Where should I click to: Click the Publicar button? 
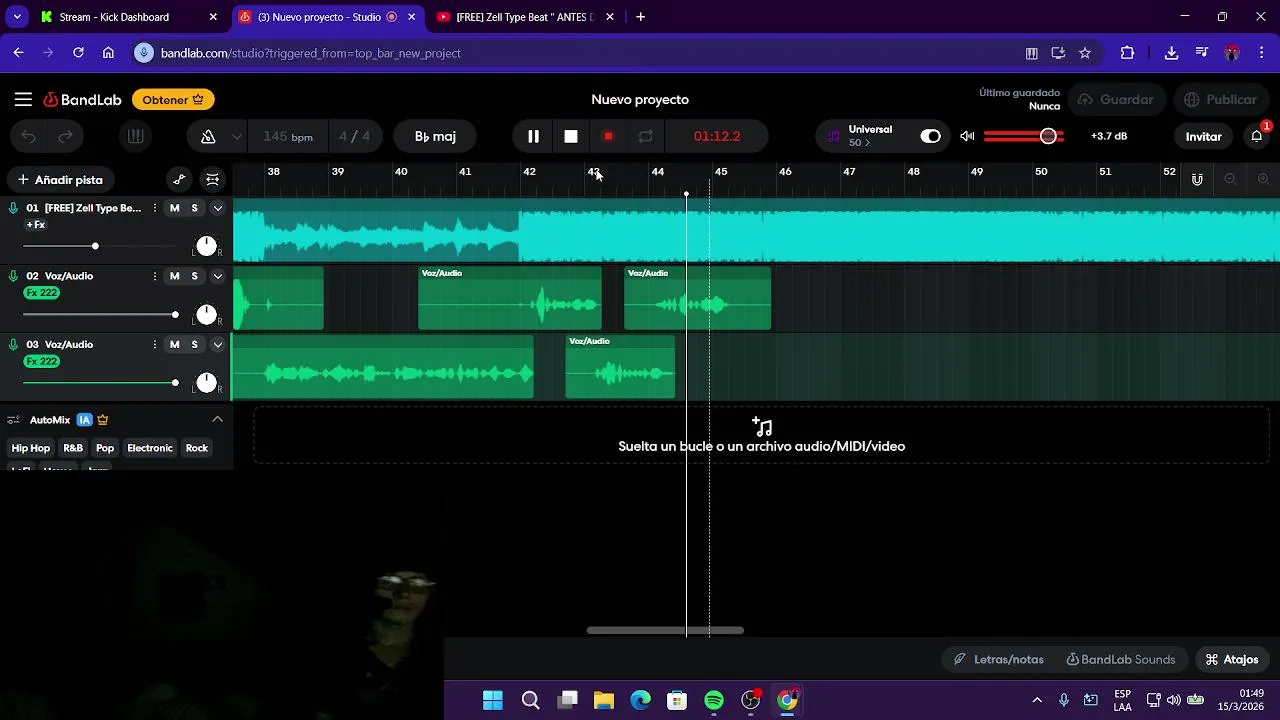[x=1220, y=100]
